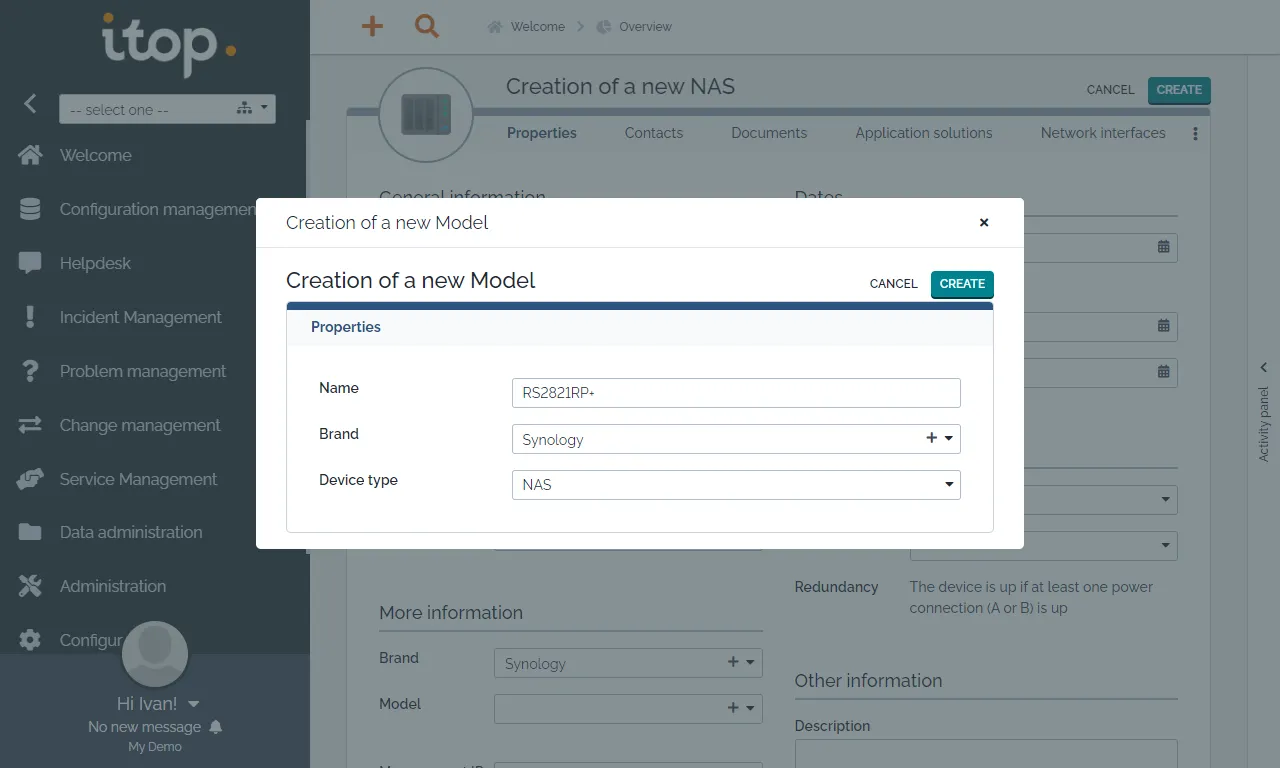The image size is (1280, 768).
Task: Open the Activity panel expander
Action: click(x=1264, y=368)
